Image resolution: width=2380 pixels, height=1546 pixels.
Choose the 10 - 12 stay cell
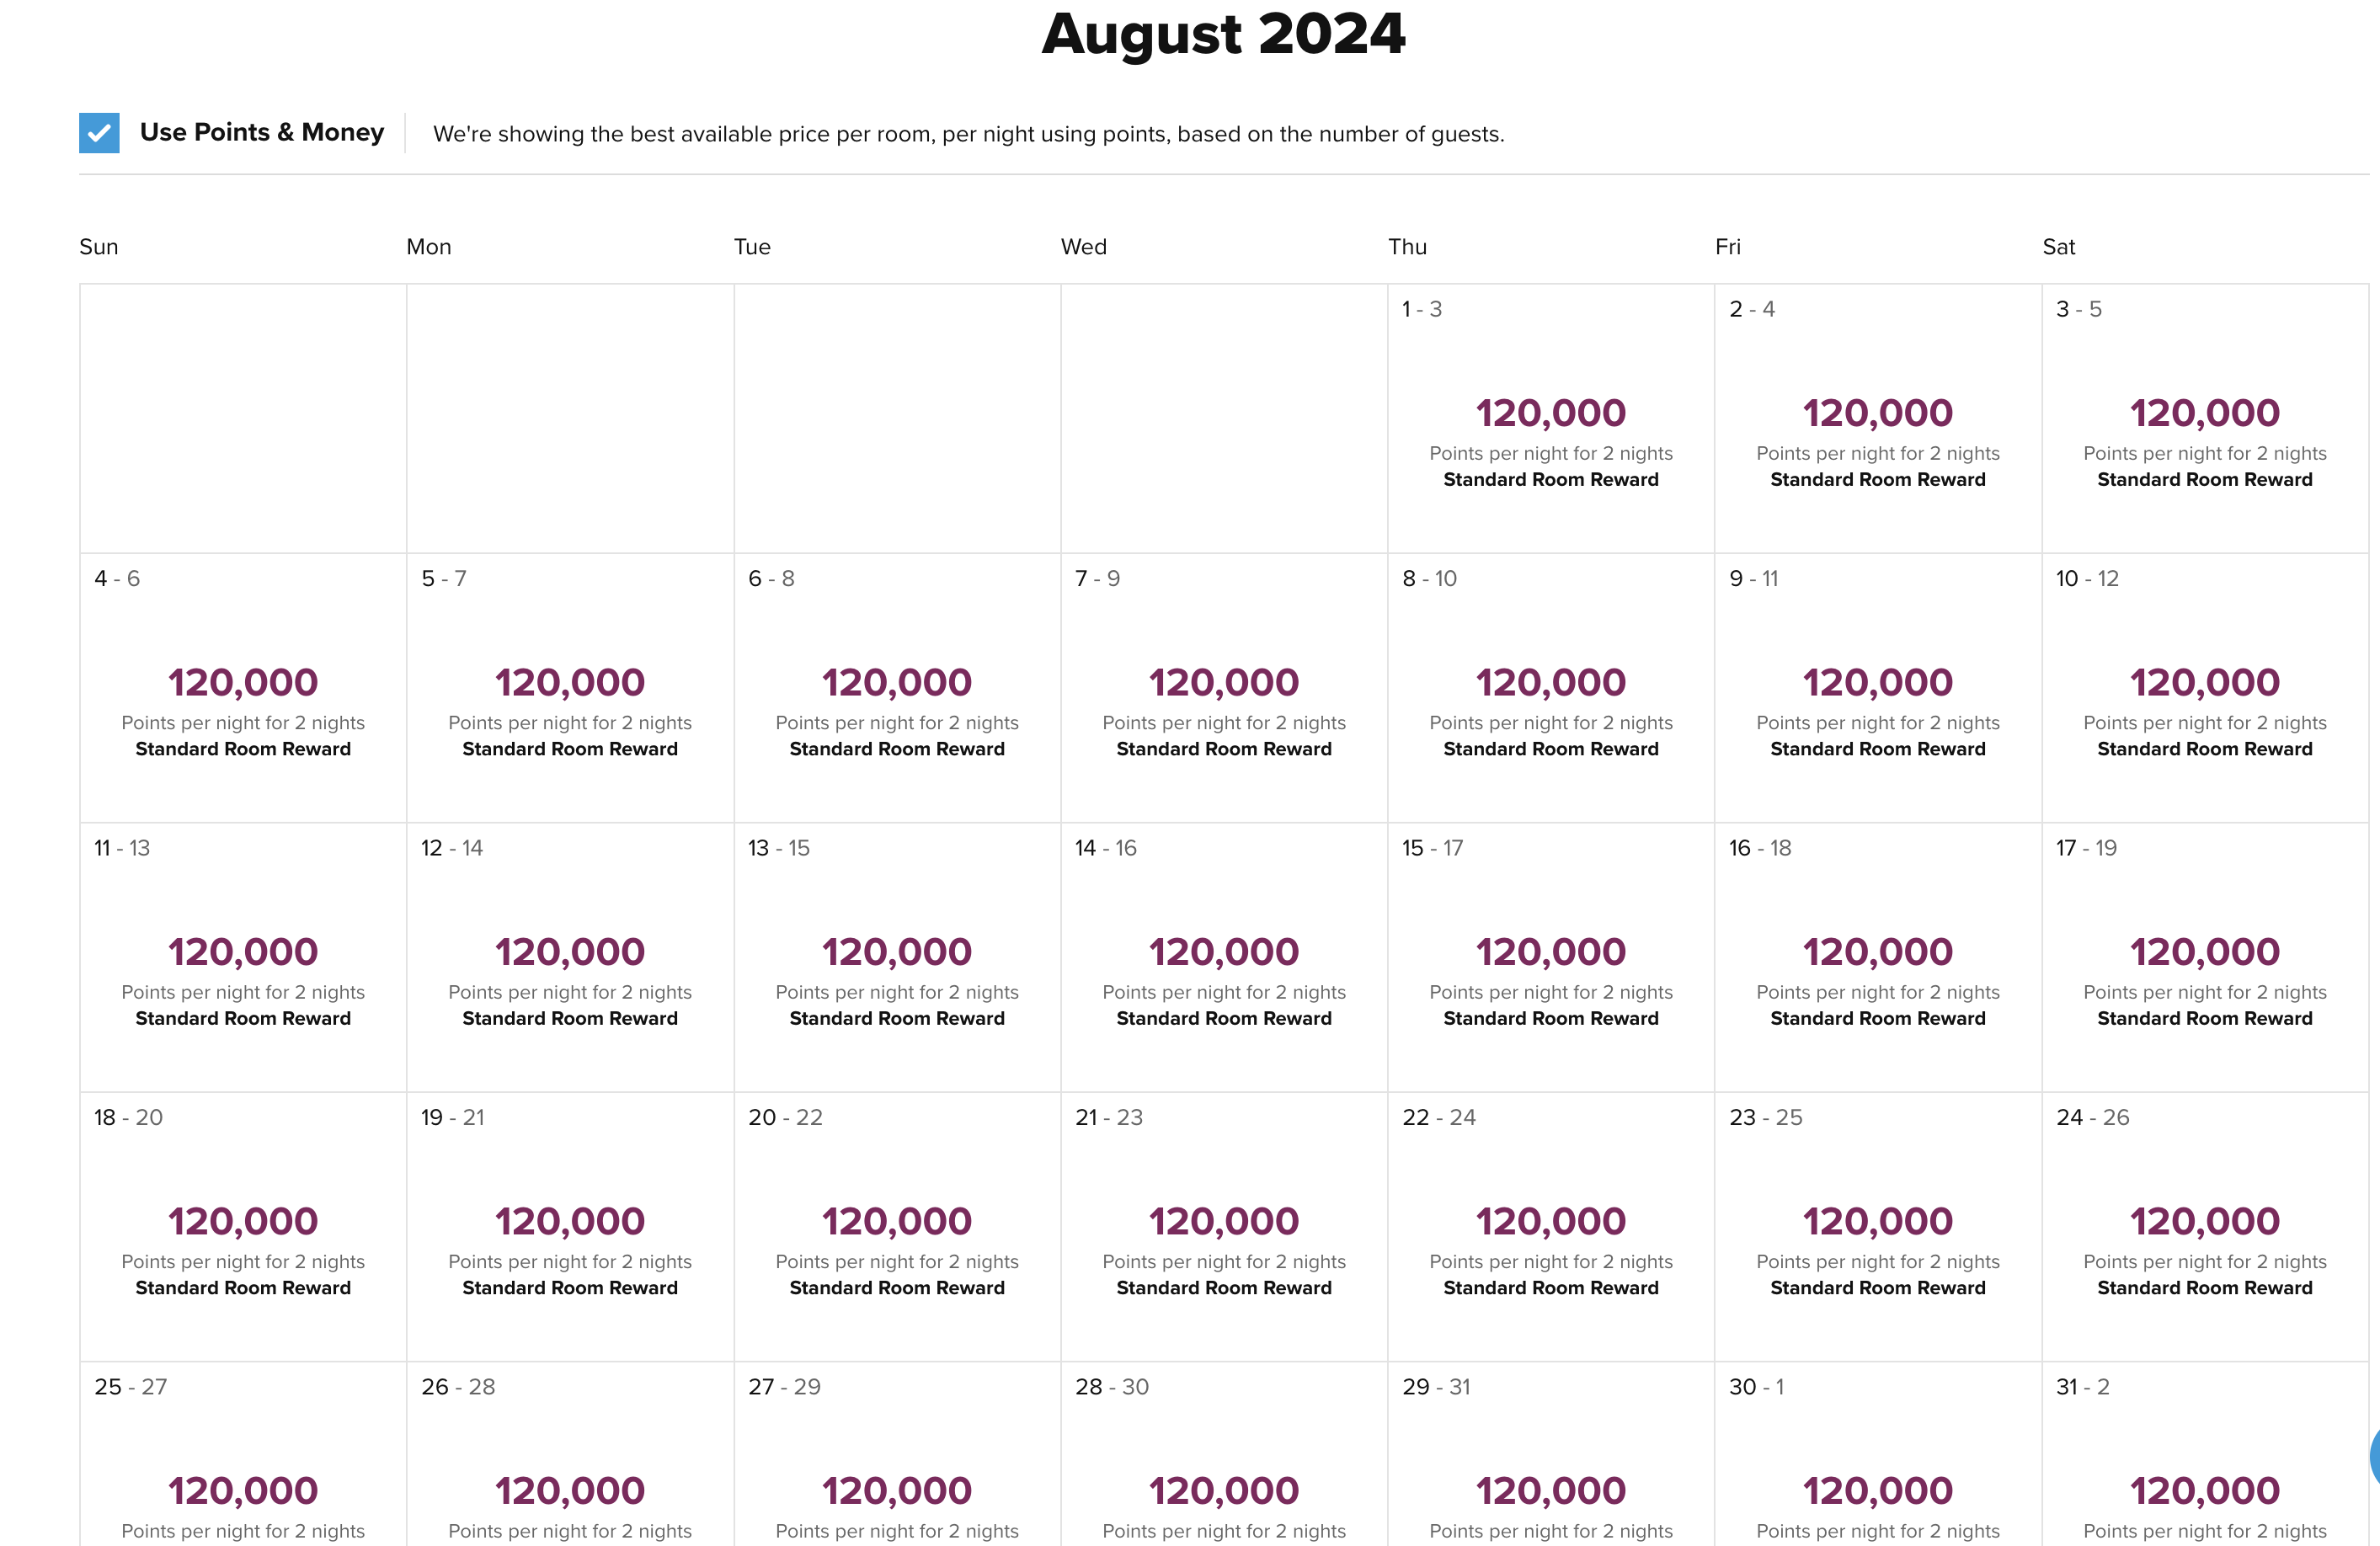coord(2204,688)
